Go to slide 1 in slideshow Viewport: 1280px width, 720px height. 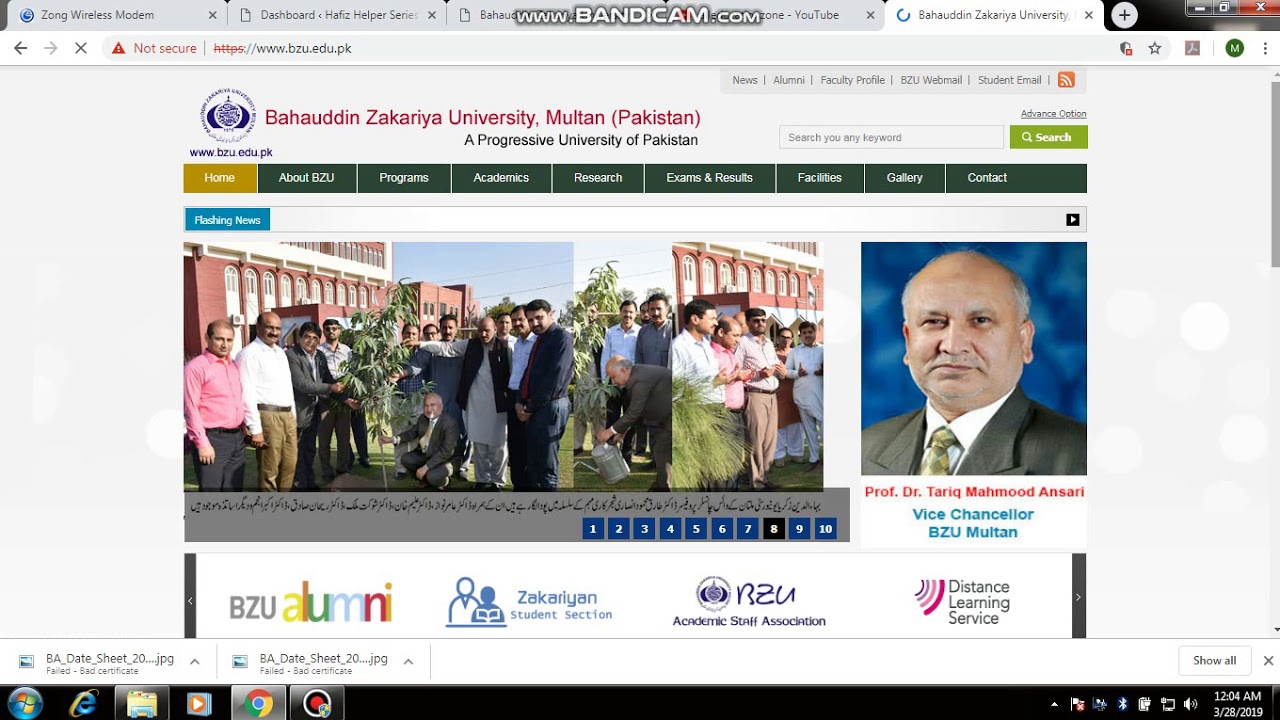click(x=593, y=529)
